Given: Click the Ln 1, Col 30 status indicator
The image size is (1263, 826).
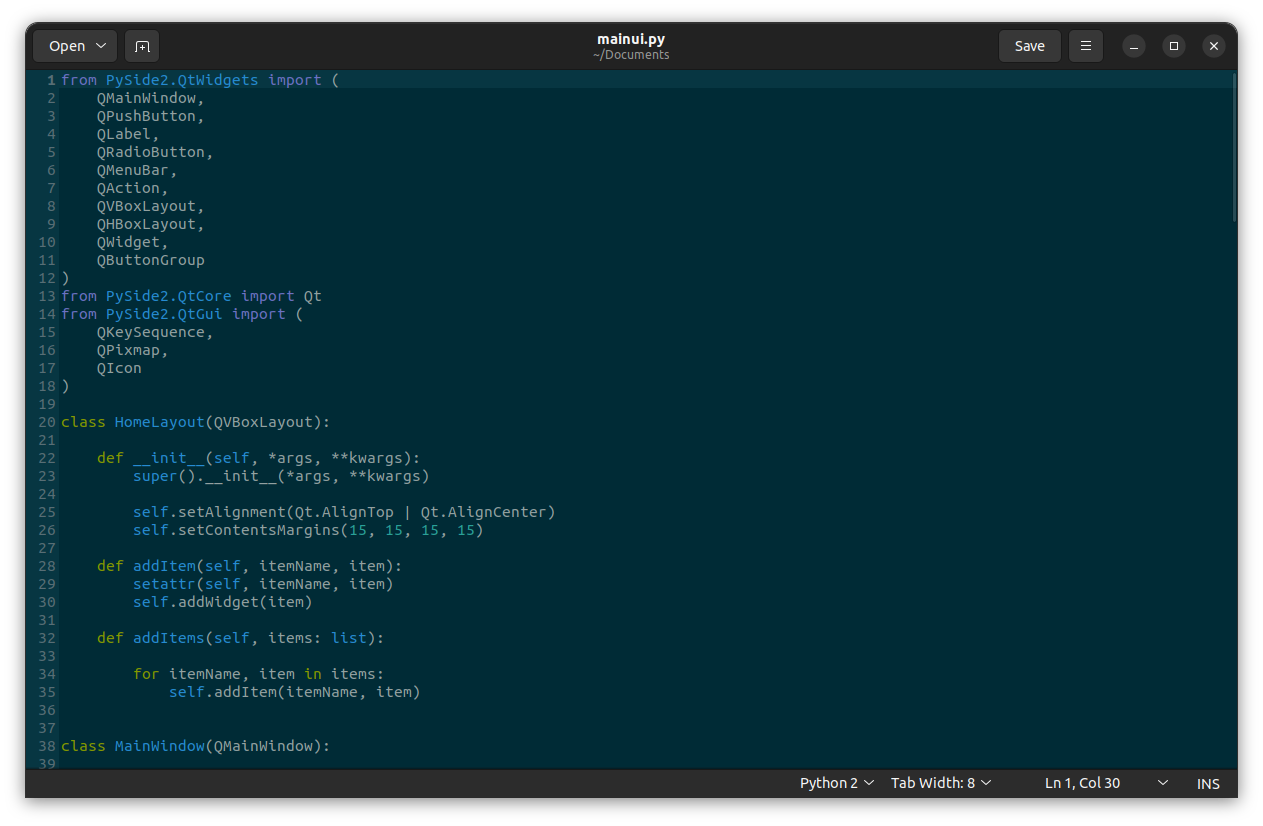Looking at the screenshot, I should (x=1081, y=783).
